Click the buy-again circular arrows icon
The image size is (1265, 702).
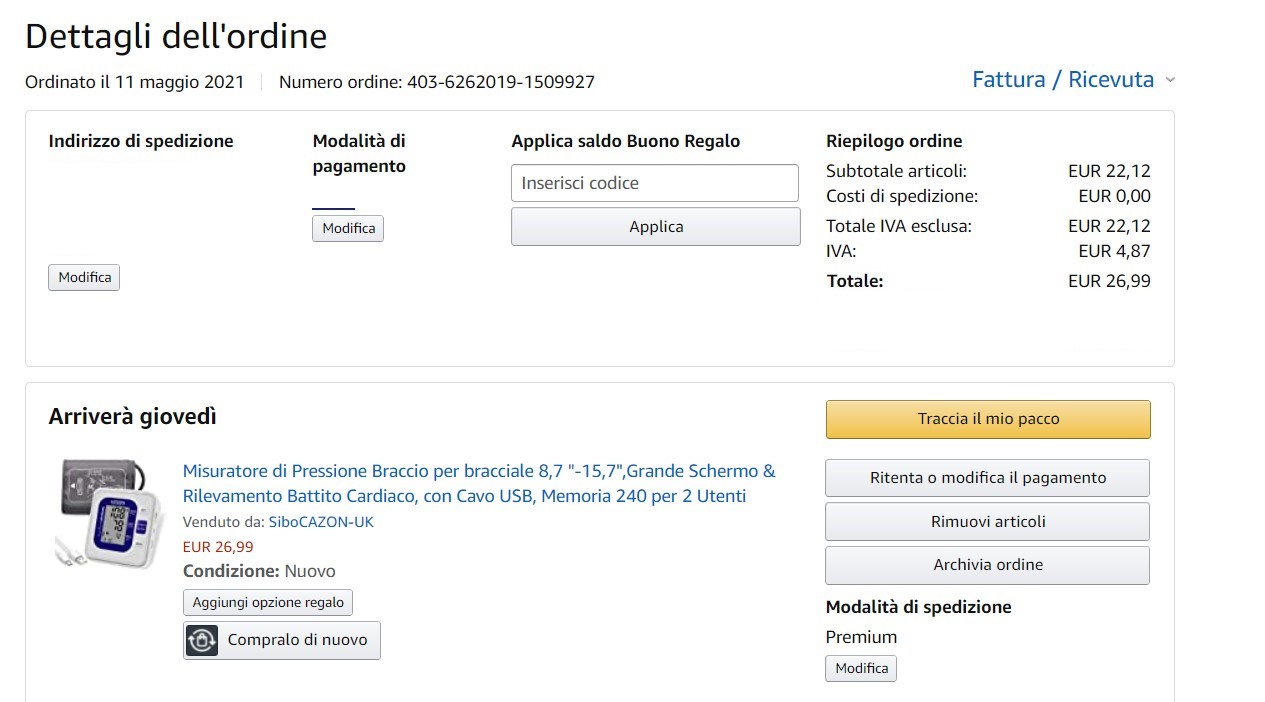tap(202, 641)
